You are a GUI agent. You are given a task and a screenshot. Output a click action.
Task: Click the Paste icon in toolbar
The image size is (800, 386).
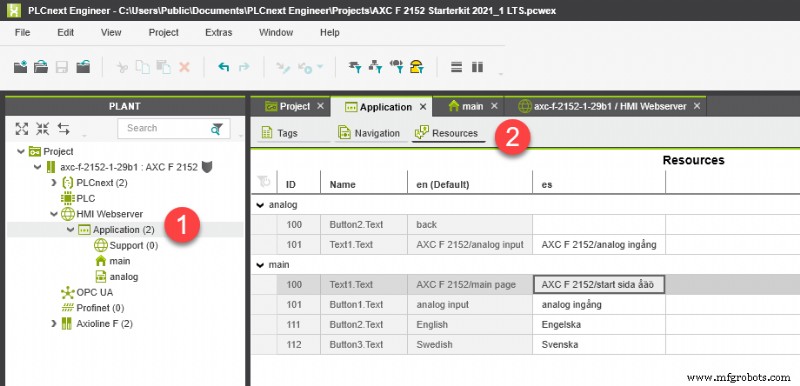tap(163, 67)
